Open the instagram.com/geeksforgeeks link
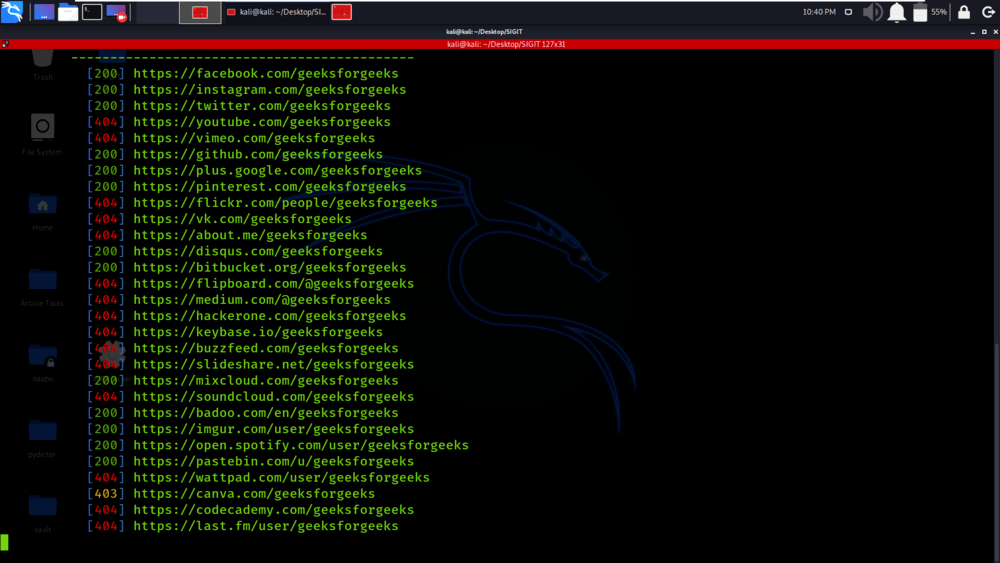 (x=270, y=89)
